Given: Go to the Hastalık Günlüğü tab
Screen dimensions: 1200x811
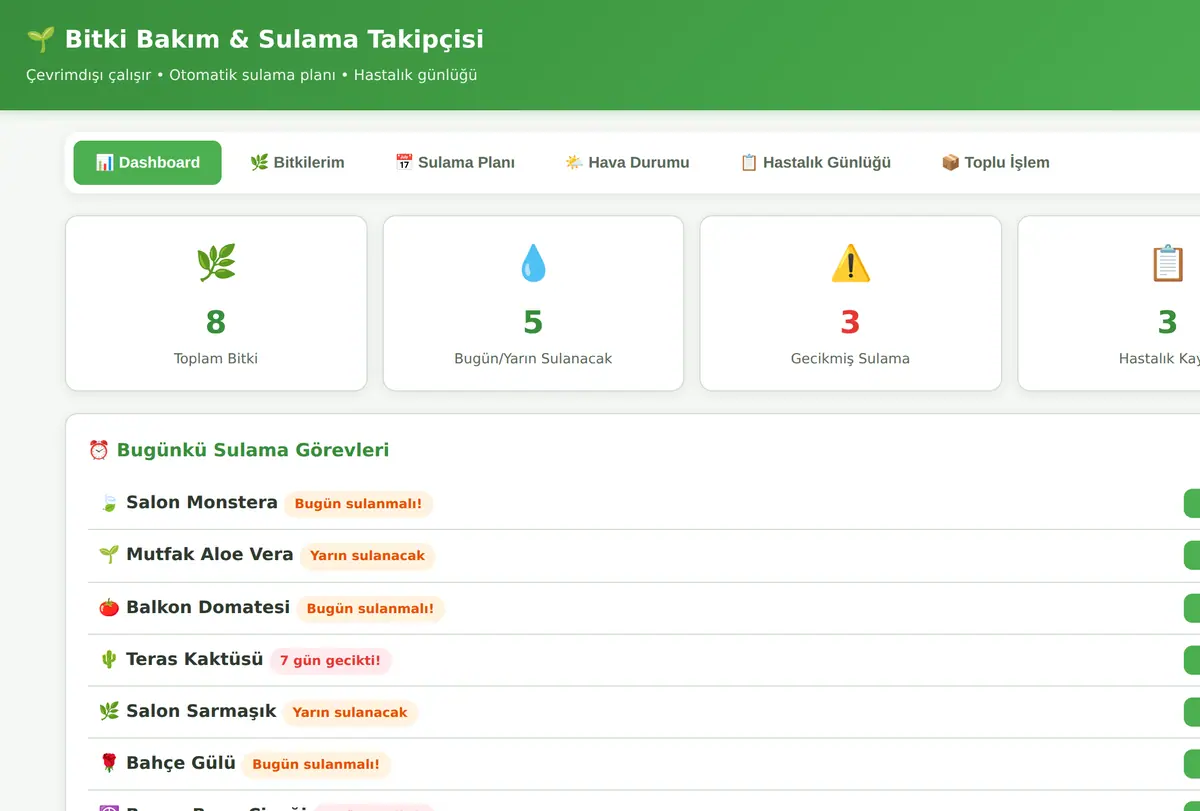Looking at the screenshot, I should tap(815, 162).
